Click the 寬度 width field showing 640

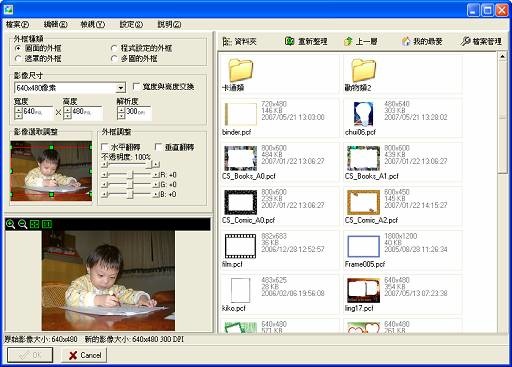(x=37, y=113)
